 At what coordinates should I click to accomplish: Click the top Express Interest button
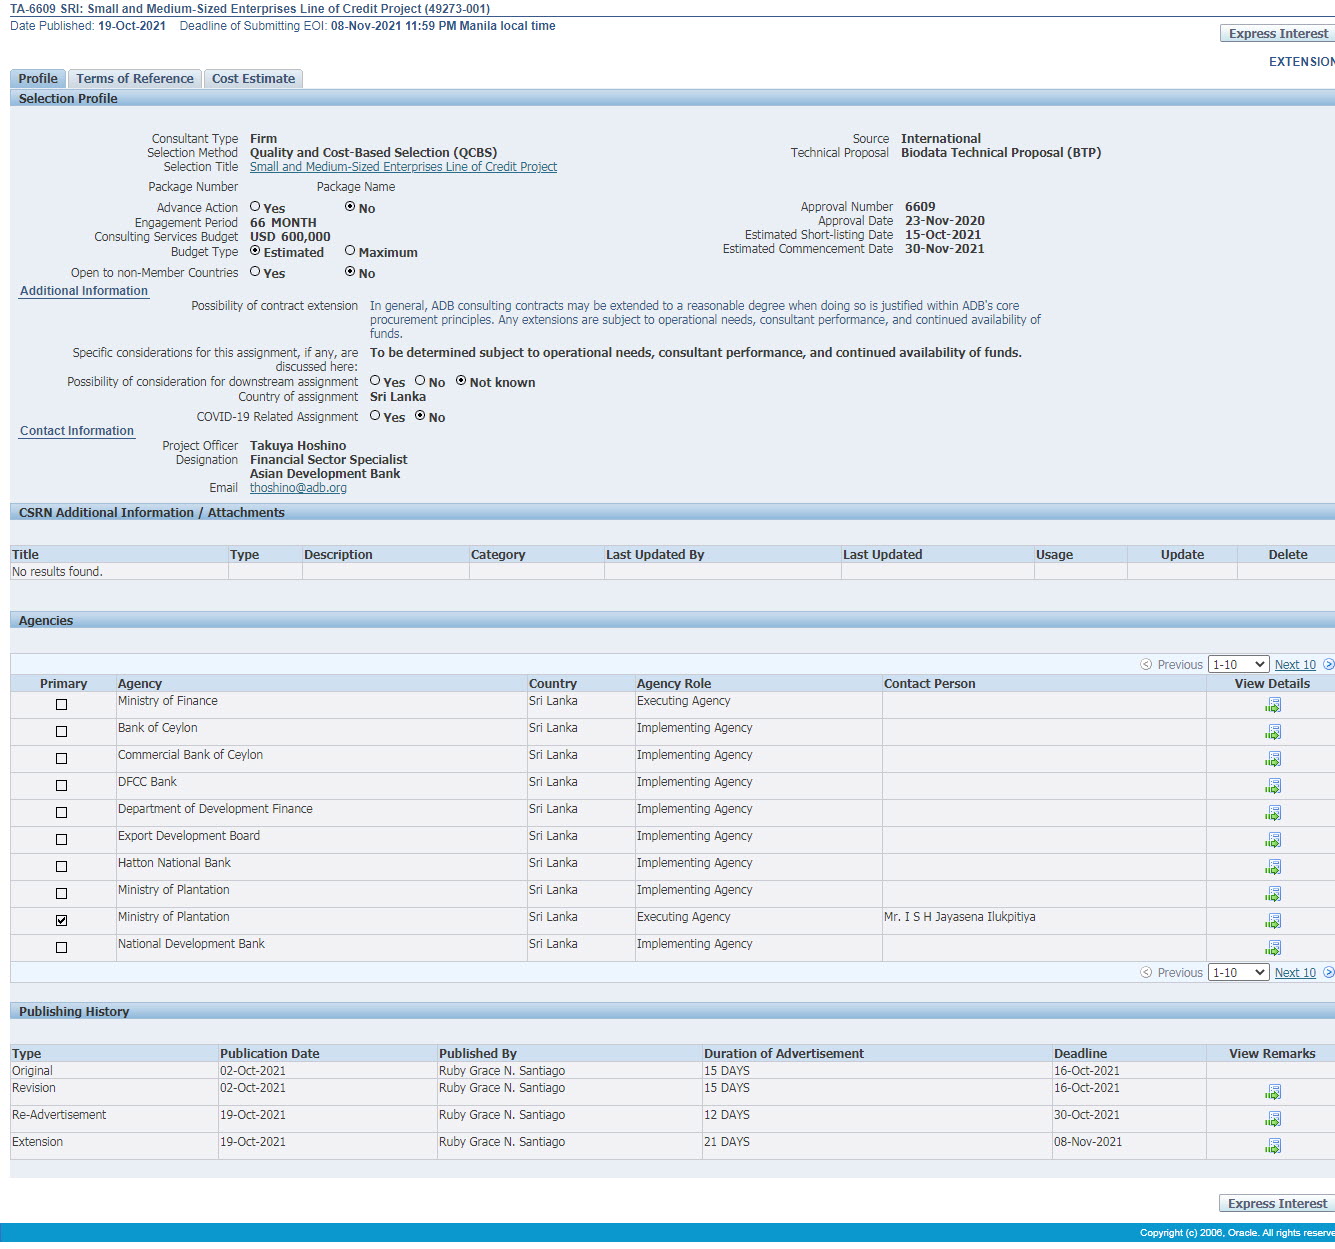pos(1278,34)
